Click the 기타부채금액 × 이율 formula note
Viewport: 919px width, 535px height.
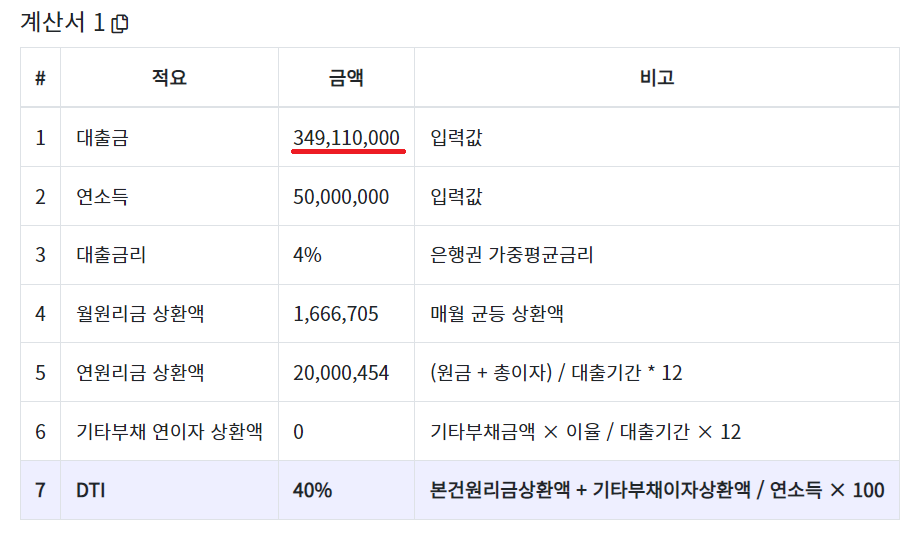[x=586, y=432]
